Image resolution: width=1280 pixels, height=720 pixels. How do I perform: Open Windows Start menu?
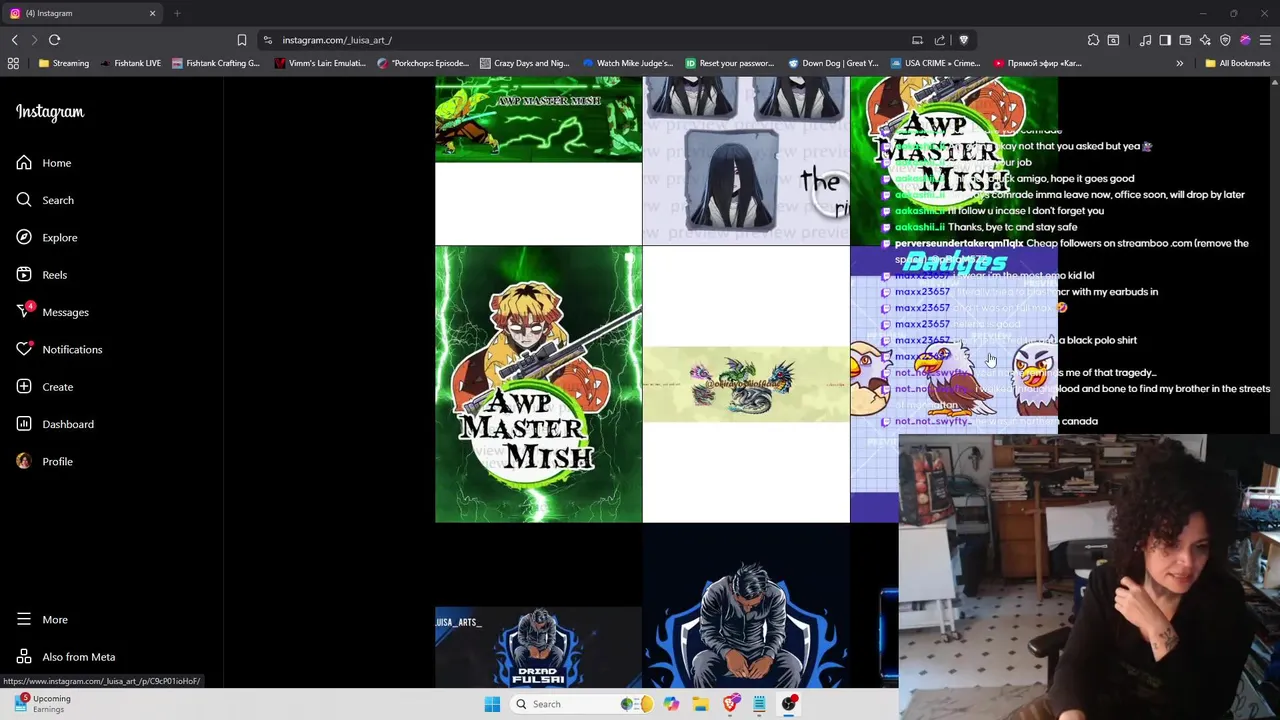pos(492,704)
